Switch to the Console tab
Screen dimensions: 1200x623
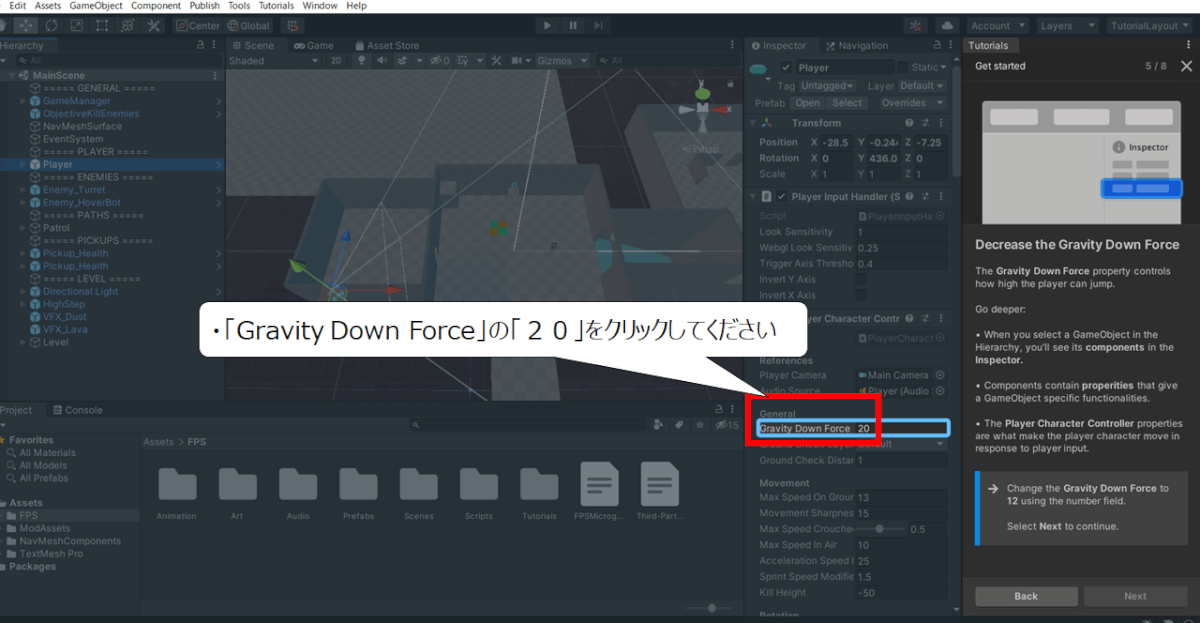(x=77, y=410)
